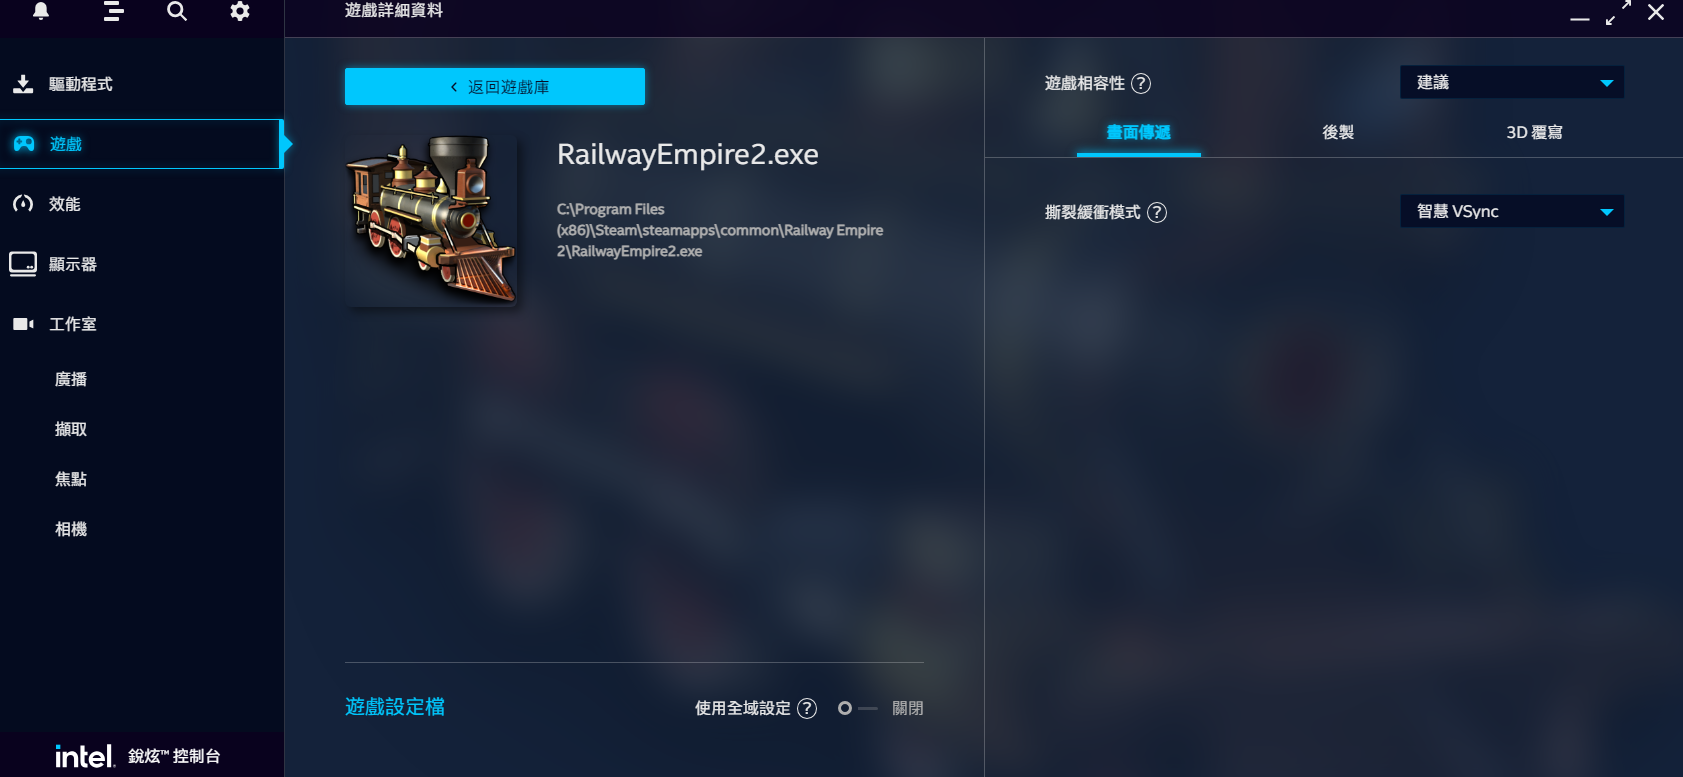Screen dimensions: 1683x777
Task: Open the 驅動程式 drivers section
Action: pyautogui.click(x=141, y=84)
